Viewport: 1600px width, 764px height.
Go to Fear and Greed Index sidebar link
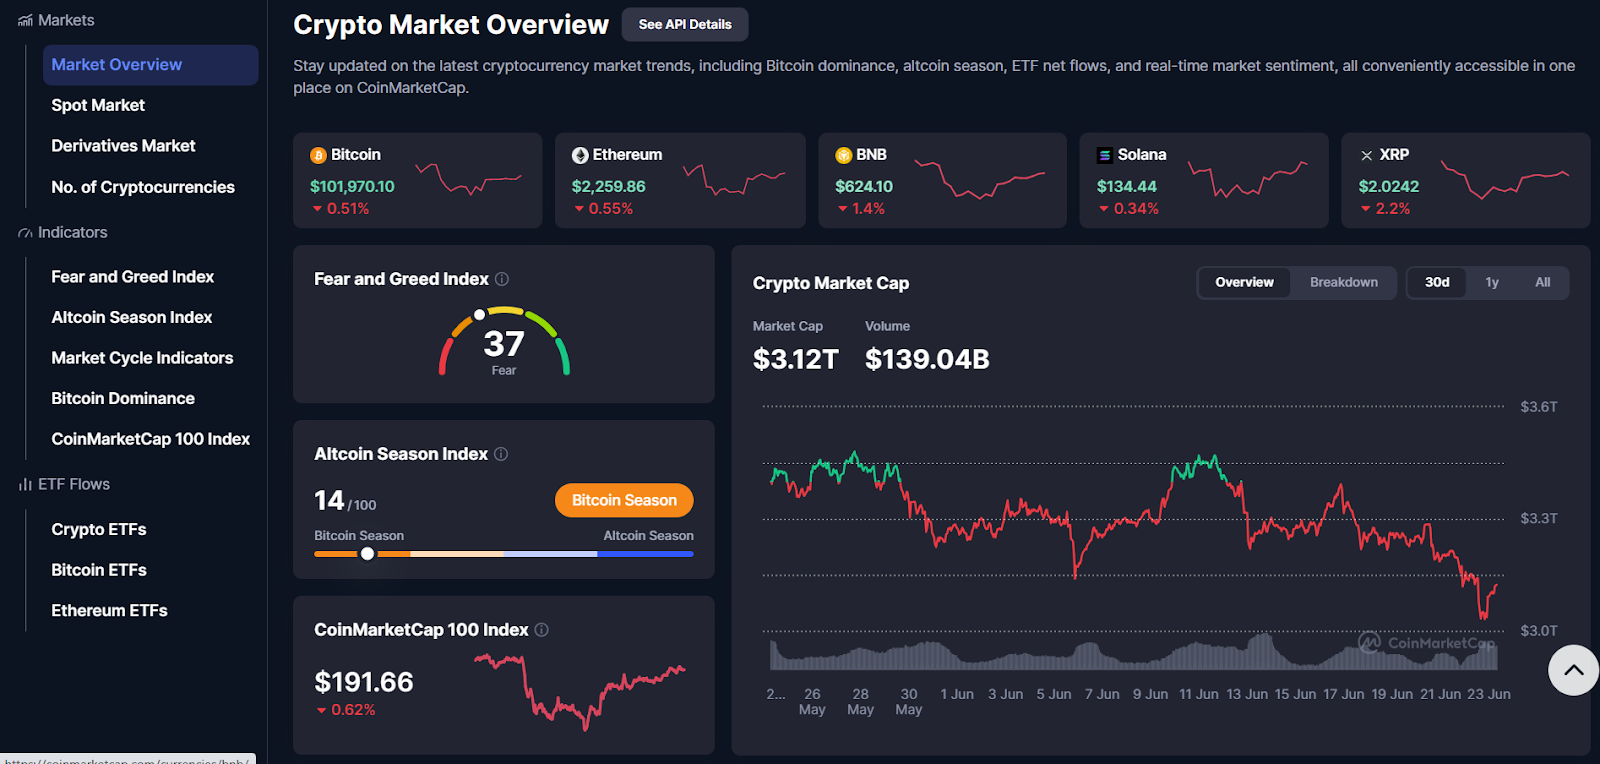pos(133,277)
